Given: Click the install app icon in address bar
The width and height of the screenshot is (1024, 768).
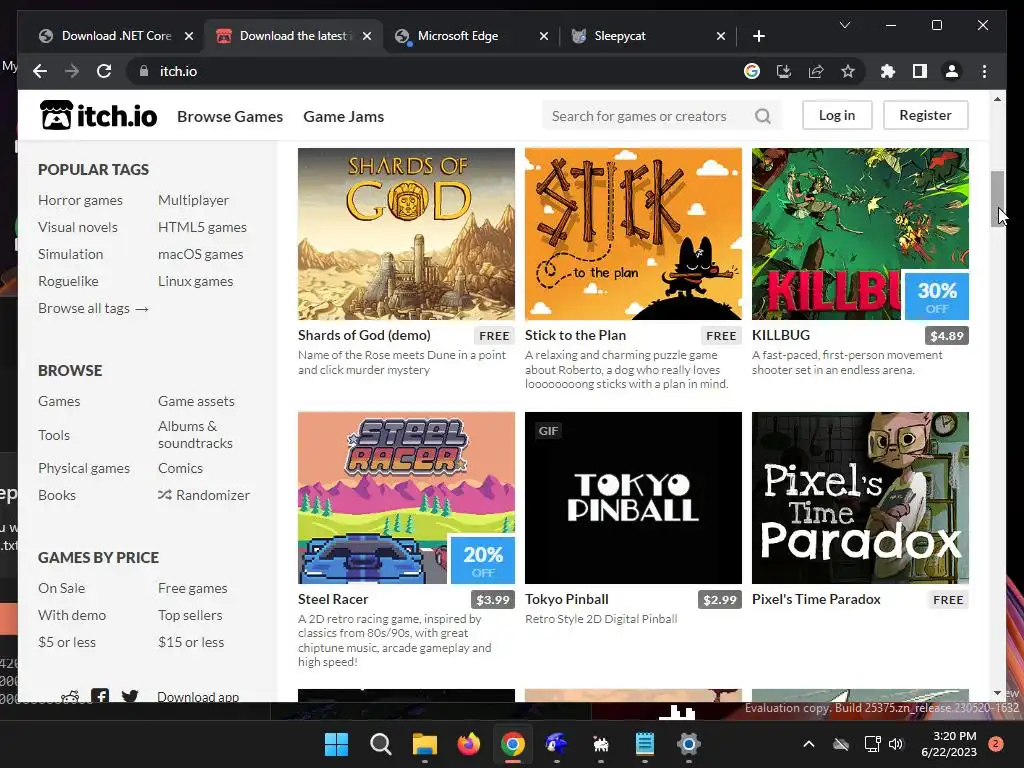Looking at the screenshot, I should point(784,71).
